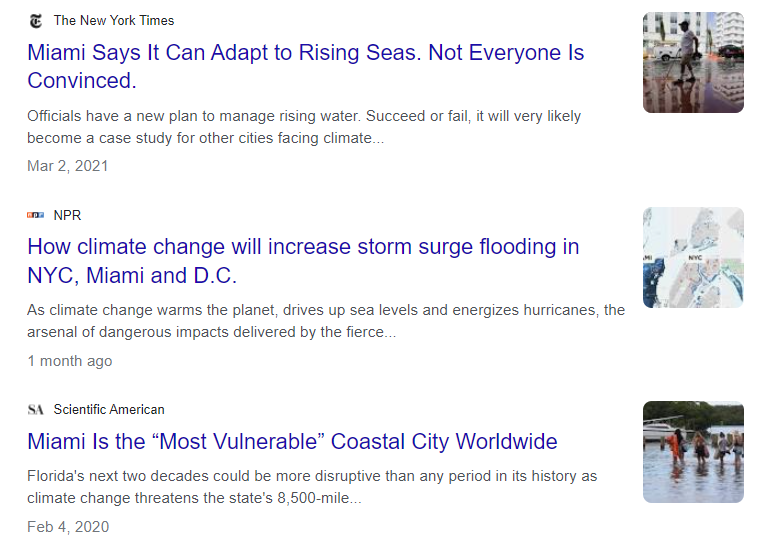Click the NPR source label
Viewport: 764px width, 554px height.
tap(67, 215)
